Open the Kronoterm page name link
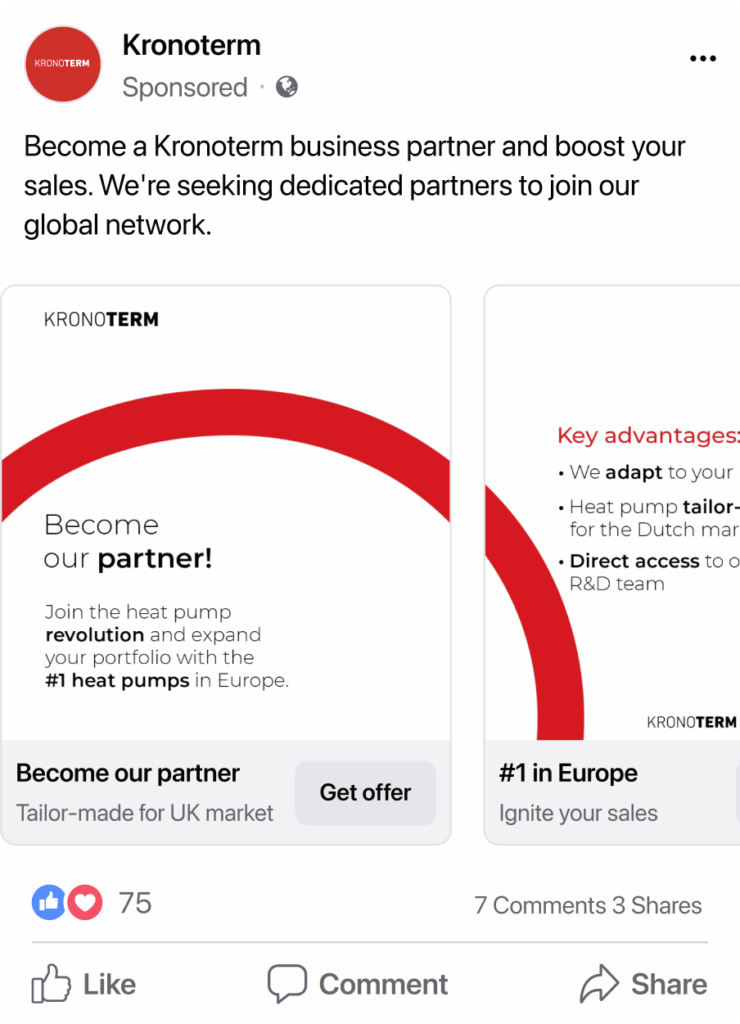The image size is (740, 1024). point(191,45)
